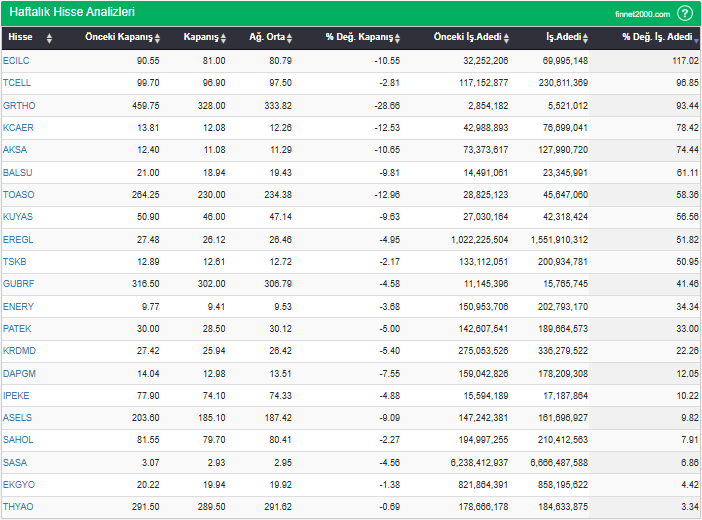Screen dimensions: 702x520
Task: Open THYAO stock analysis
Action: [x=18, y=507]
